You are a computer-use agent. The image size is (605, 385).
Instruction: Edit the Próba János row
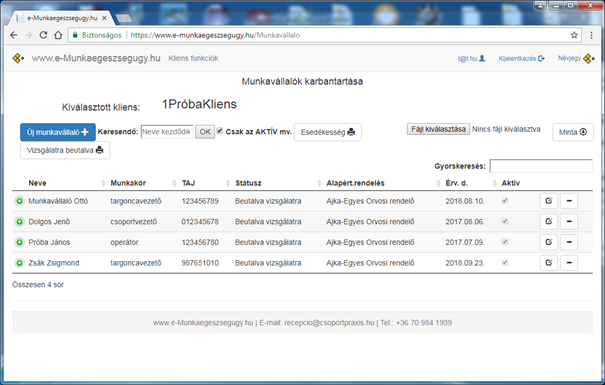point(549,242)
